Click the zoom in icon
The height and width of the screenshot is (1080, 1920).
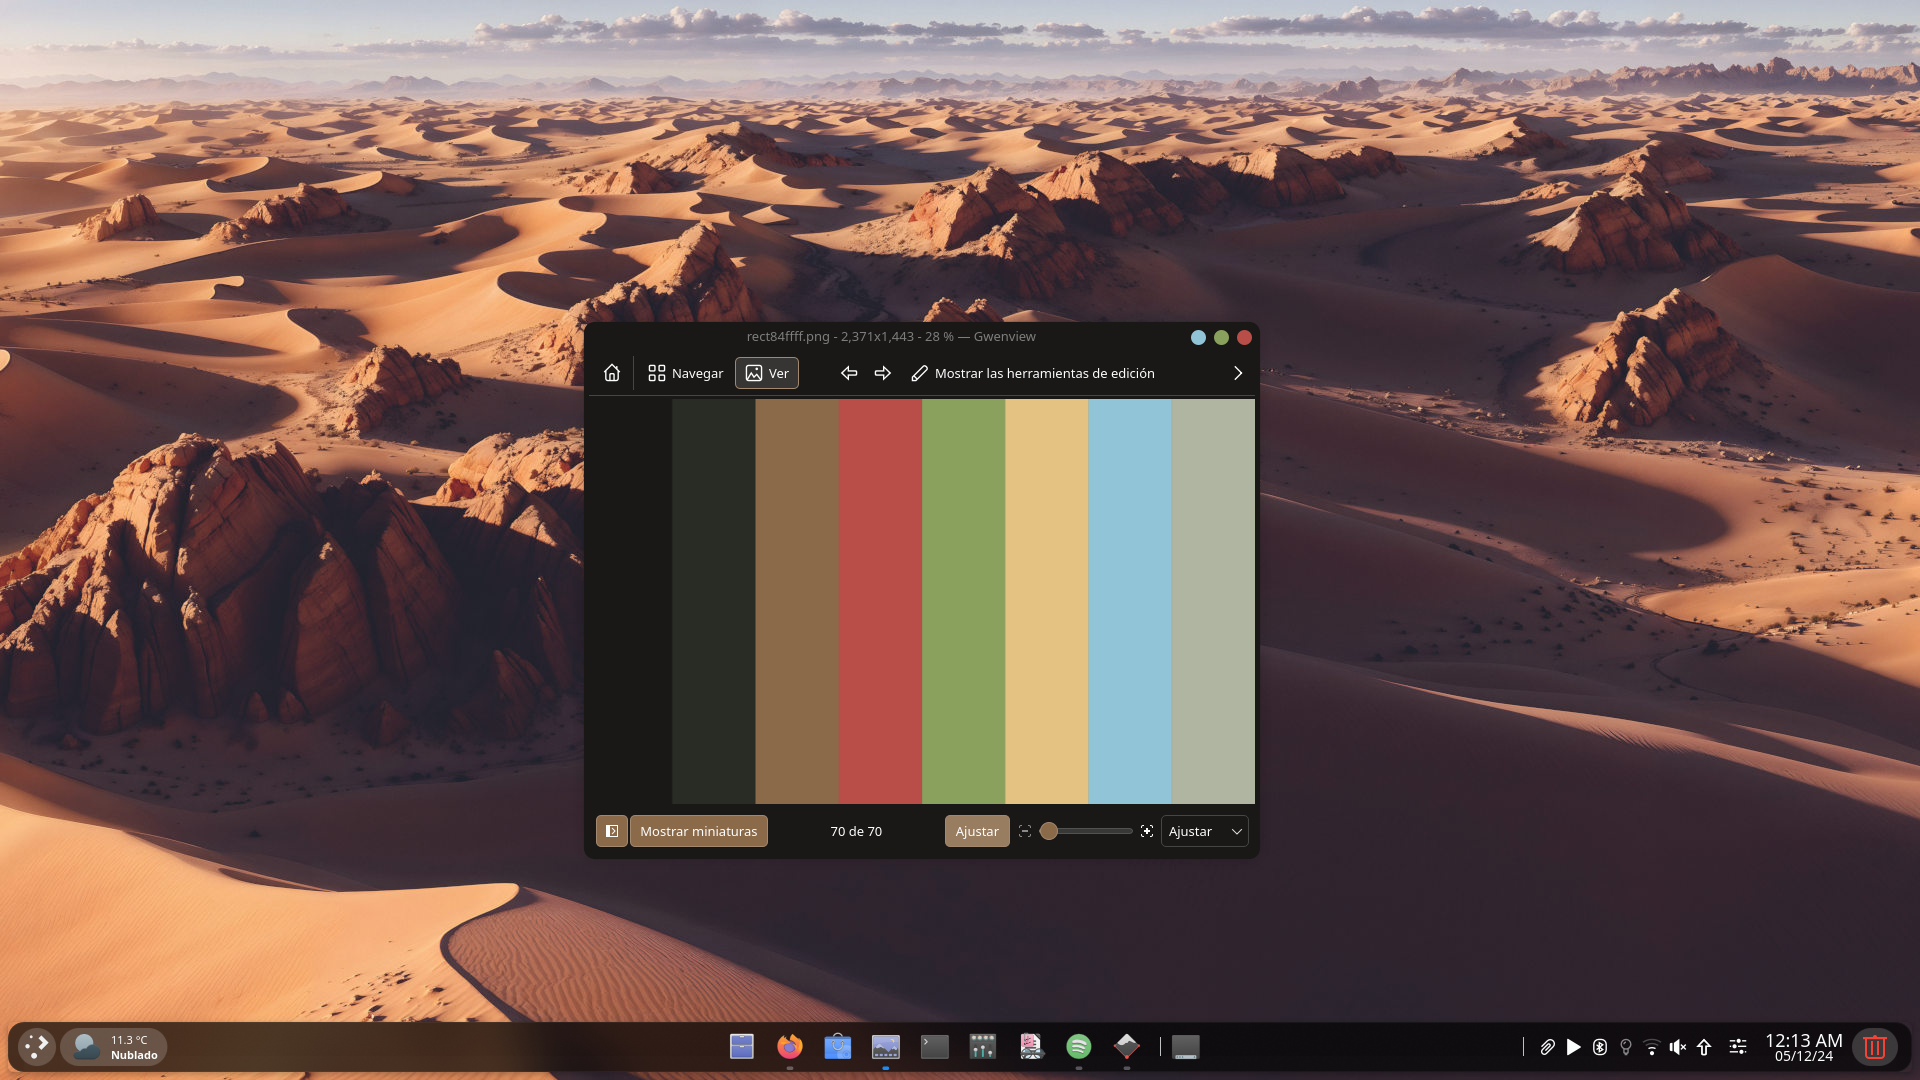[1147, 831]
